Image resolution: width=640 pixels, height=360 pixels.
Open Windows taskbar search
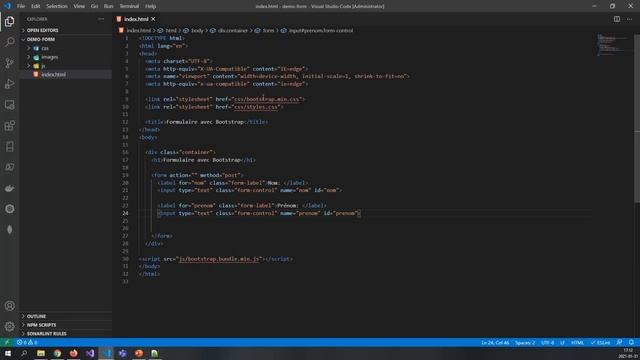[24, 353]
